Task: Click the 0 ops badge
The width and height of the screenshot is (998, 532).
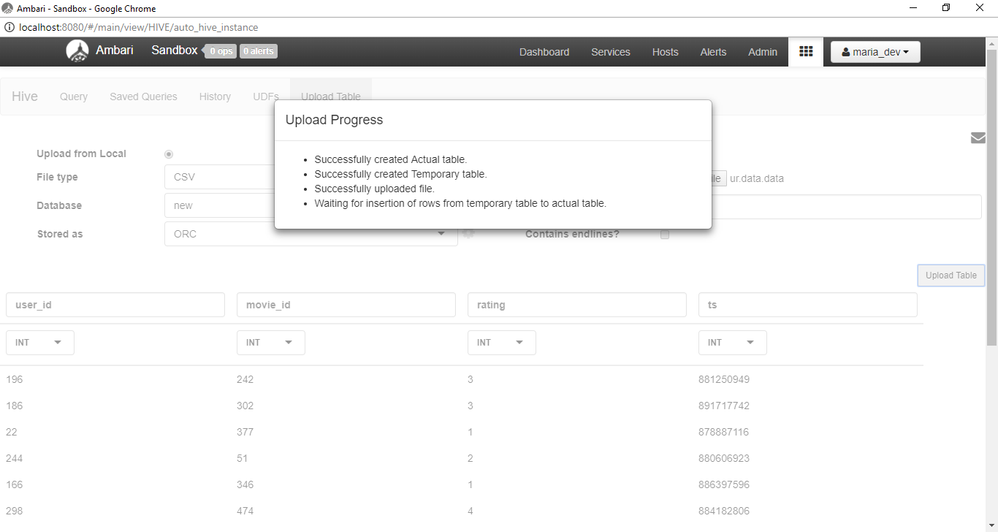Action: 221,51
